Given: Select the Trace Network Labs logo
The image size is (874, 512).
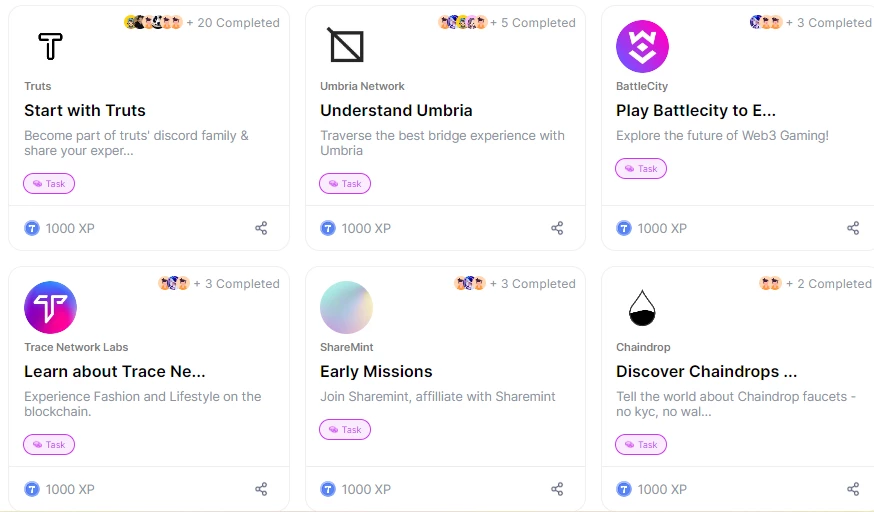Looking at the screenshot, I should click(x=50, y=308).
